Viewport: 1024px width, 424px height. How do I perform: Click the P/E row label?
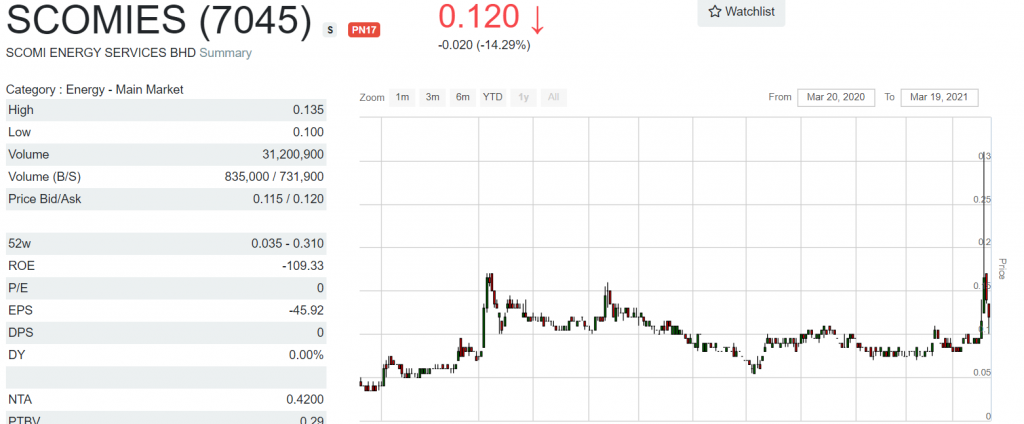tap(16, 288)
